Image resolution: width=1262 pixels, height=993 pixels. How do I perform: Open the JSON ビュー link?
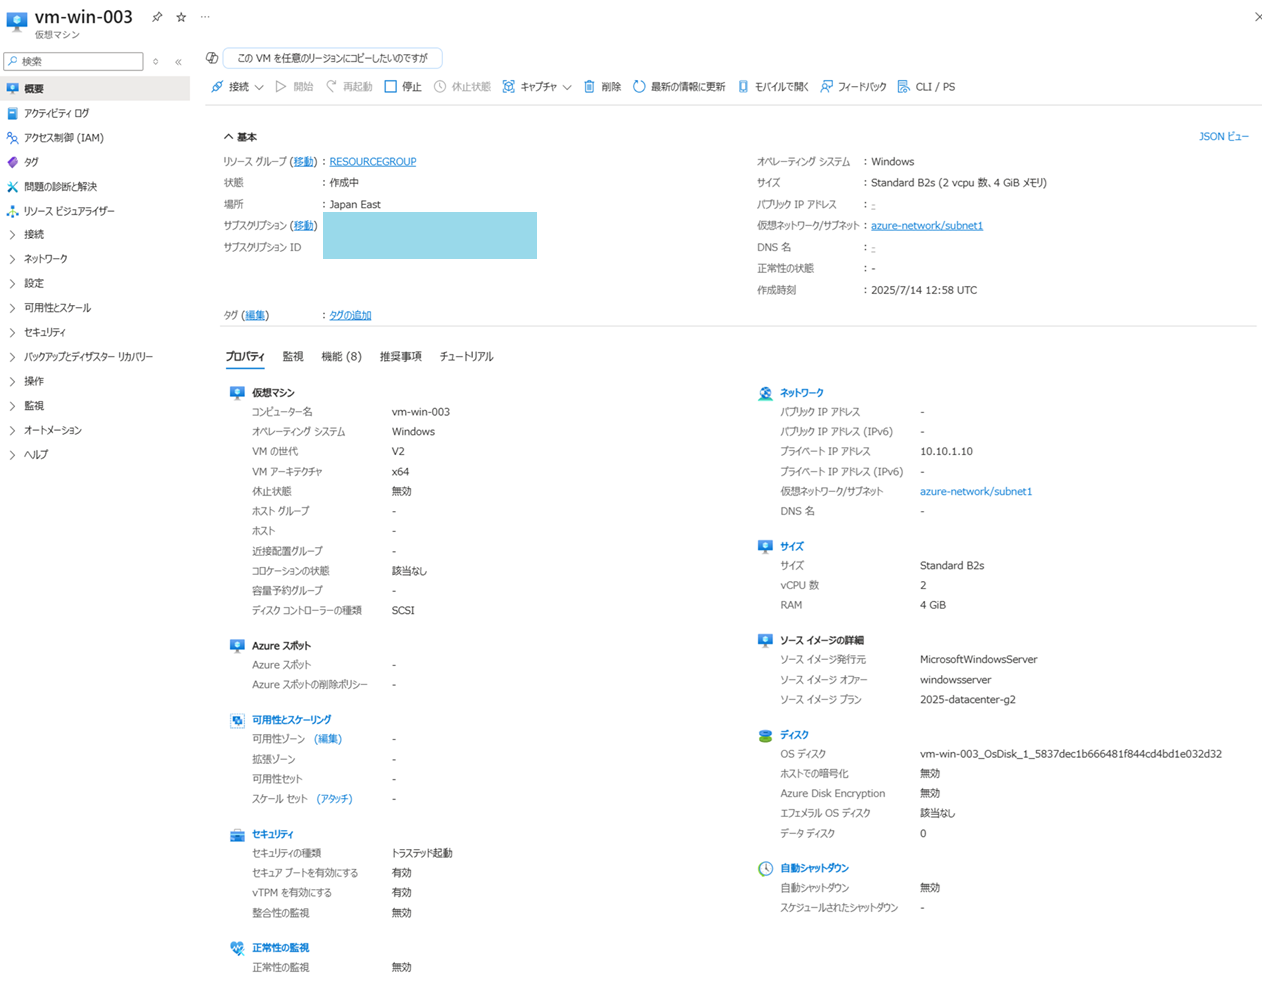pos(1223,136)
